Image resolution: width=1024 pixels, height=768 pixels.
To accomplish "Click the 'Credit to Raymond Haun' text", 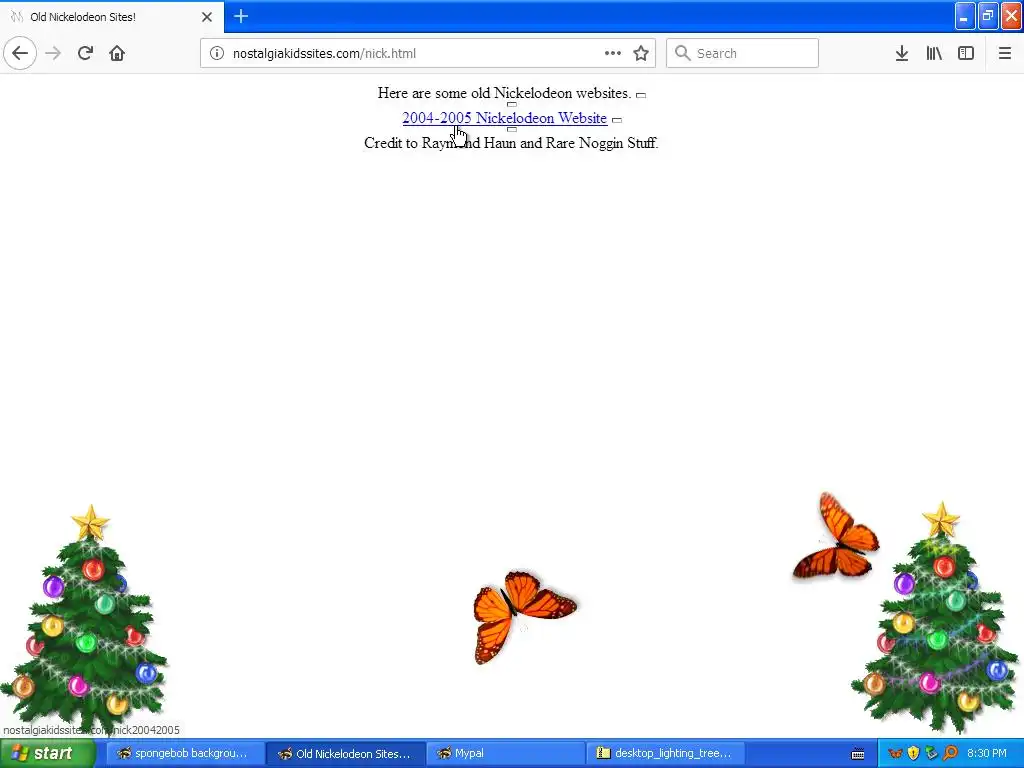I will [511, 143].
